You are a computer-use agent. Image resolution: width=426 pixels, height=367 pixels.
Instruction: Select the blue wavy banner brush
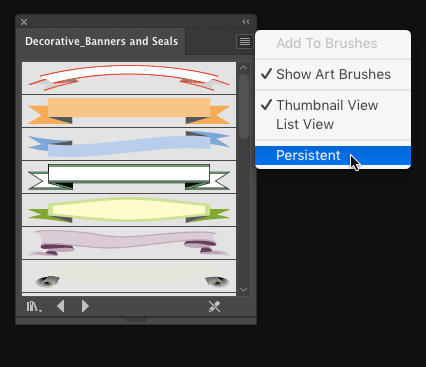click(129, 144)
